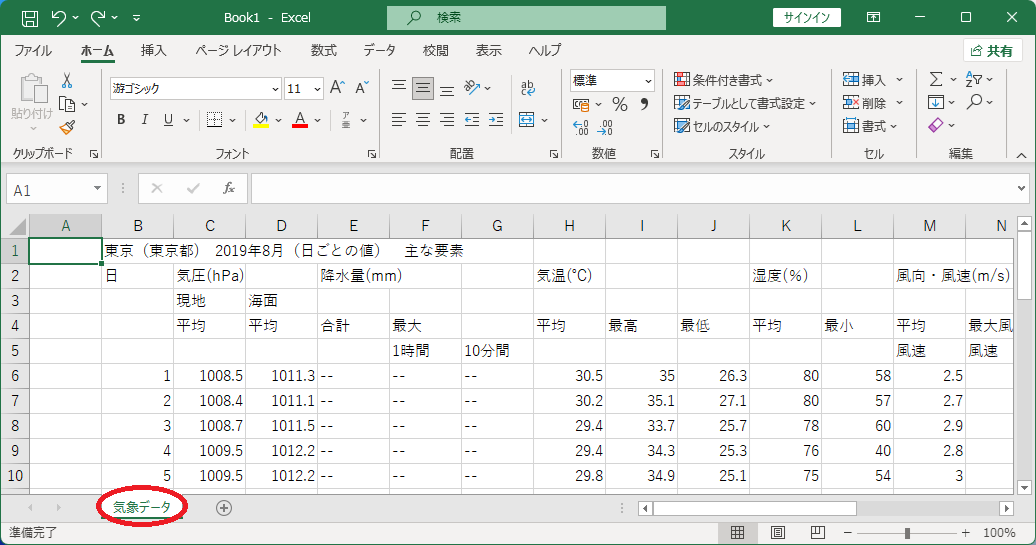Toggle middle vertical alignment
Image resolution: width=1036 pixels, height=545 pixels.
click(423, 87)
